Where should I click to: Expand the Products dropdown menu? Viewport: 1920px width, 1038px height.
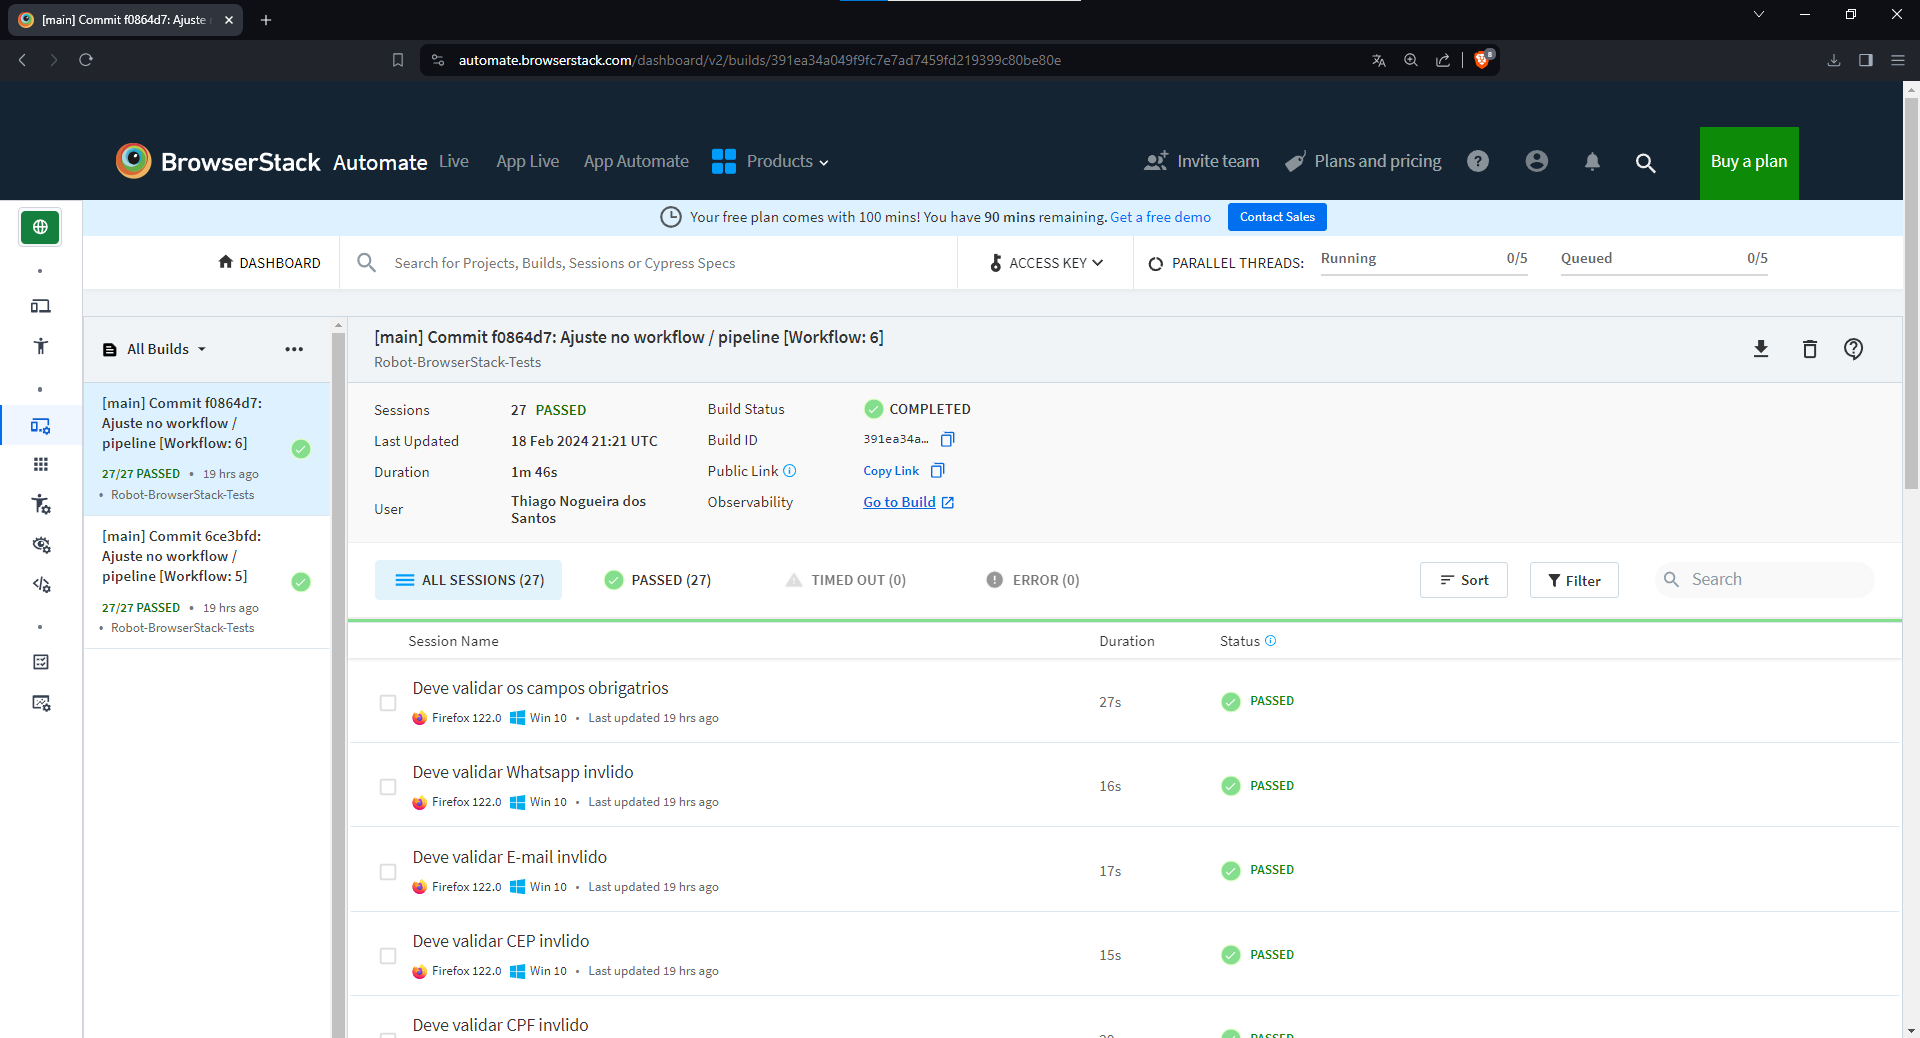tap(770, 161)
